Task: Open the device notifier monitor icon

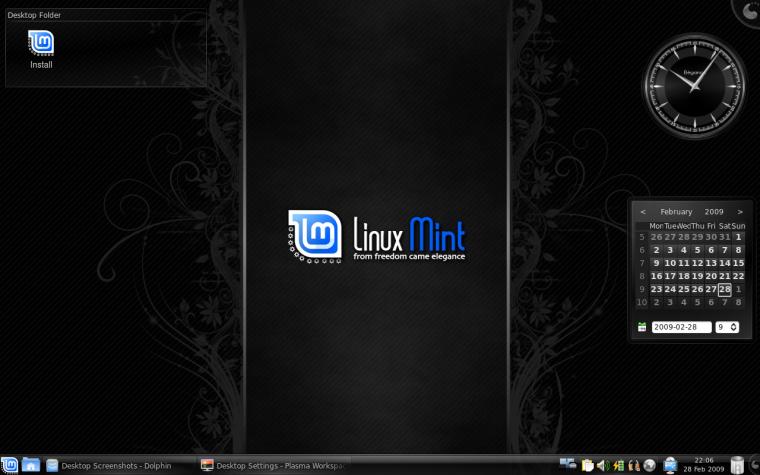Action: (x=670, y=466)
